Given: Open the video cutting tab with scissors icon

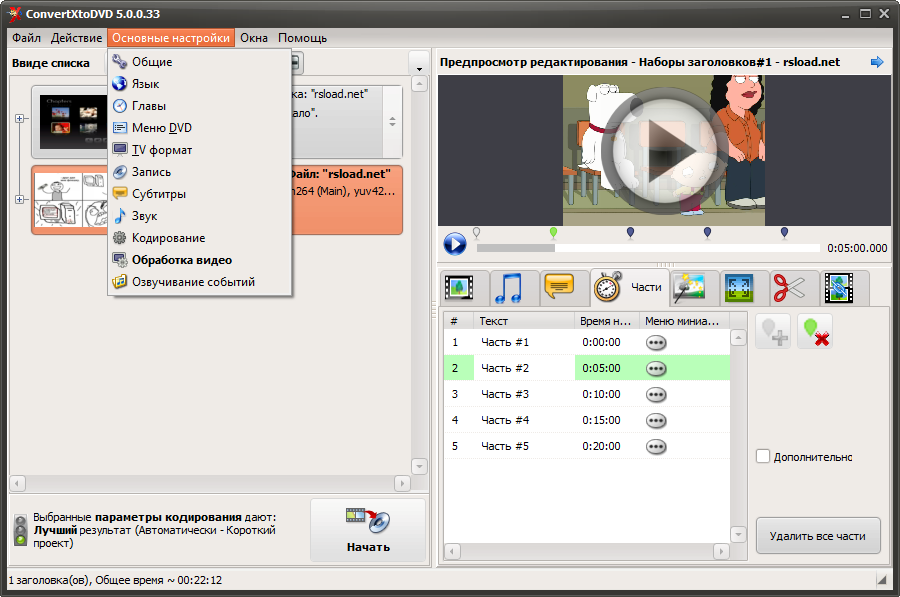Looking at the screenshot, I should point(789,288).
